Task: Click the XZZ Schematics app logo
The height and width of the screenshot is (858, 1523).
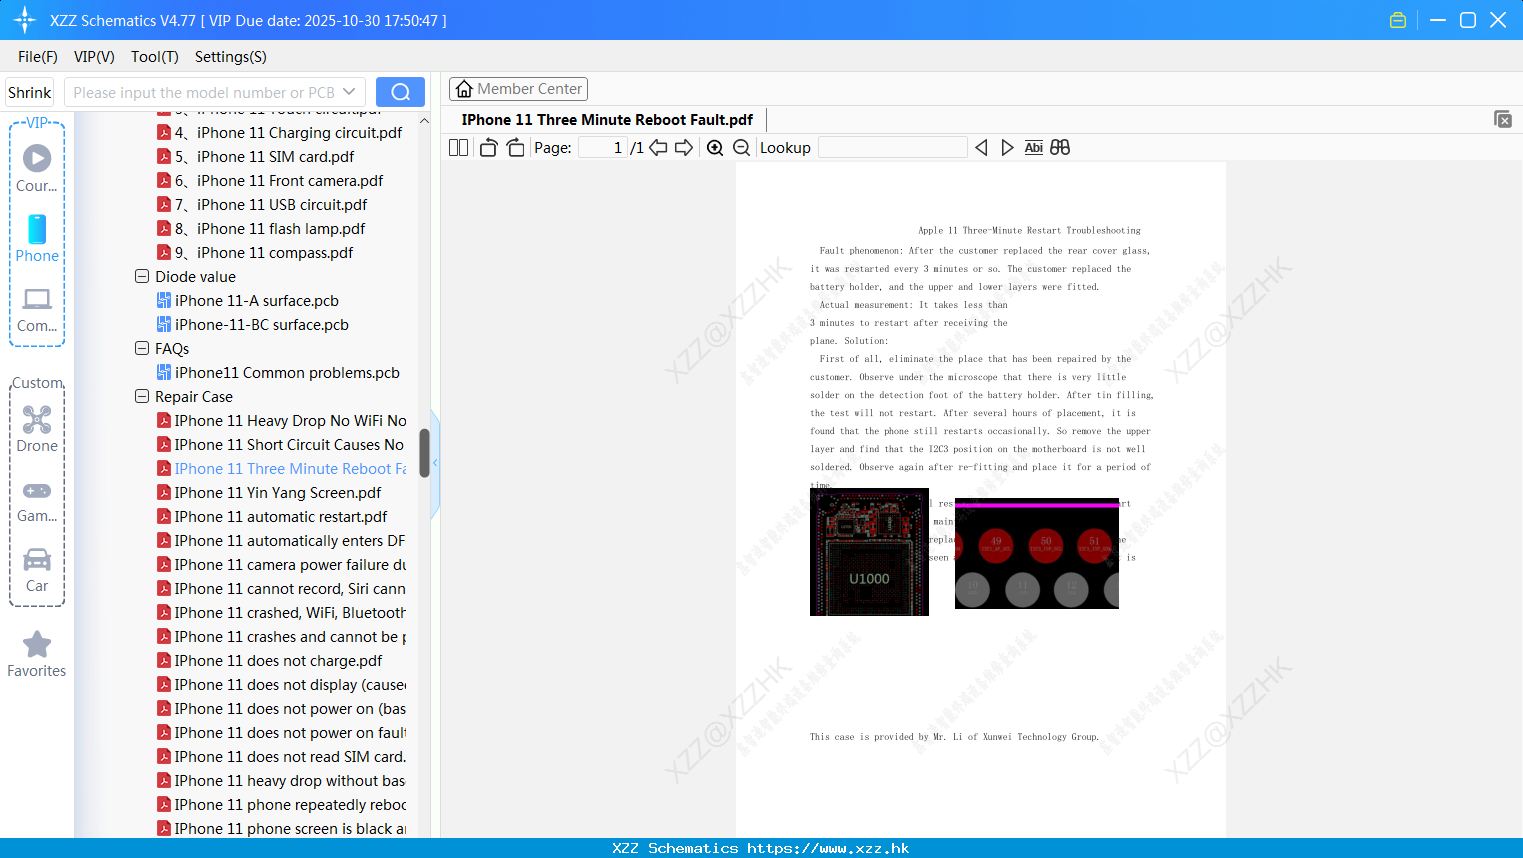Action: pyautogui.click(x=25, y=20)
